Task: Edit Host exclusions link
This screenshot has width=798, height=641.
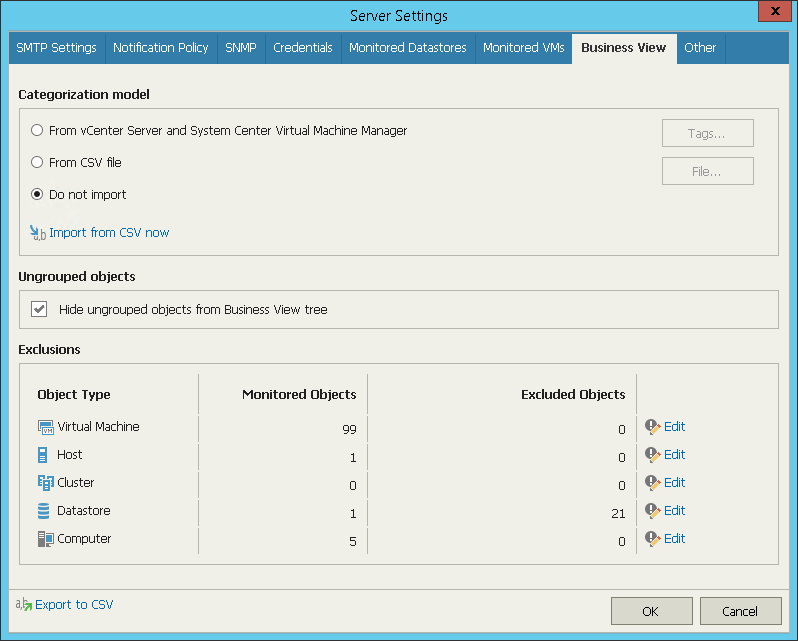Action: (675, 455)
